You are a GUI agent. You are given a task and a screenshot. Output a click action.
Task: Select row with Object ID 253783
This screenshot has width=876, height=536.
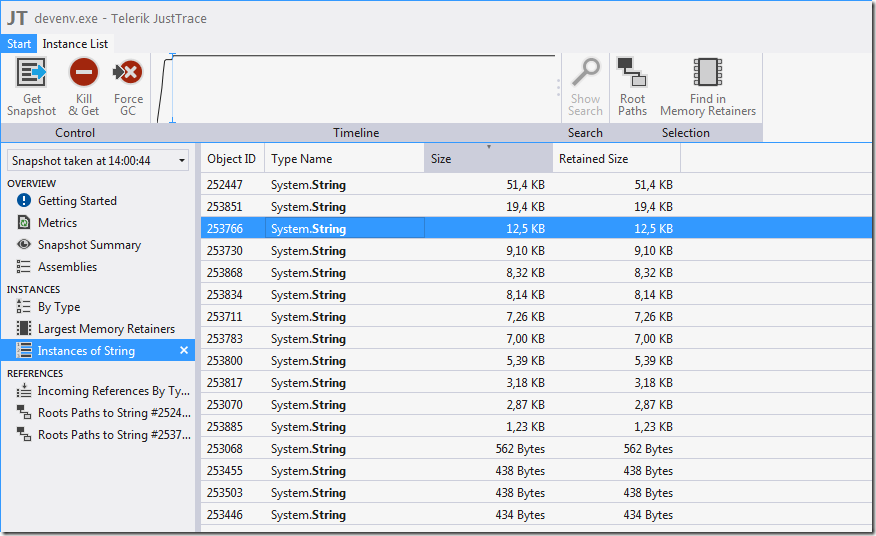click(536, 338)
